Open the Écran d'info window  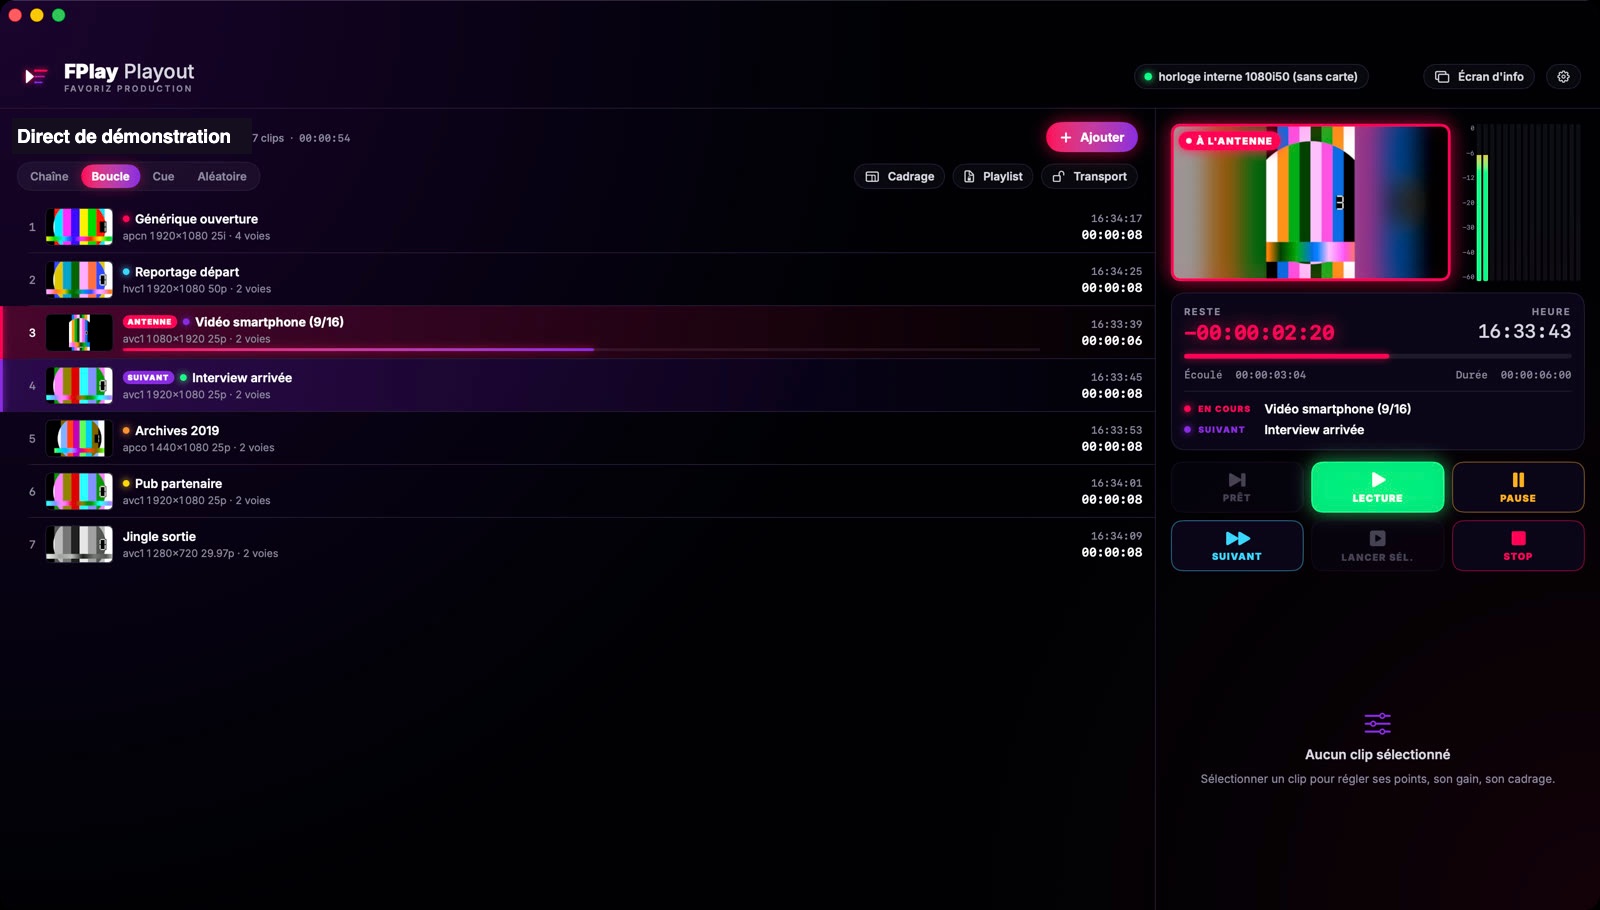tap(1479, 76)
